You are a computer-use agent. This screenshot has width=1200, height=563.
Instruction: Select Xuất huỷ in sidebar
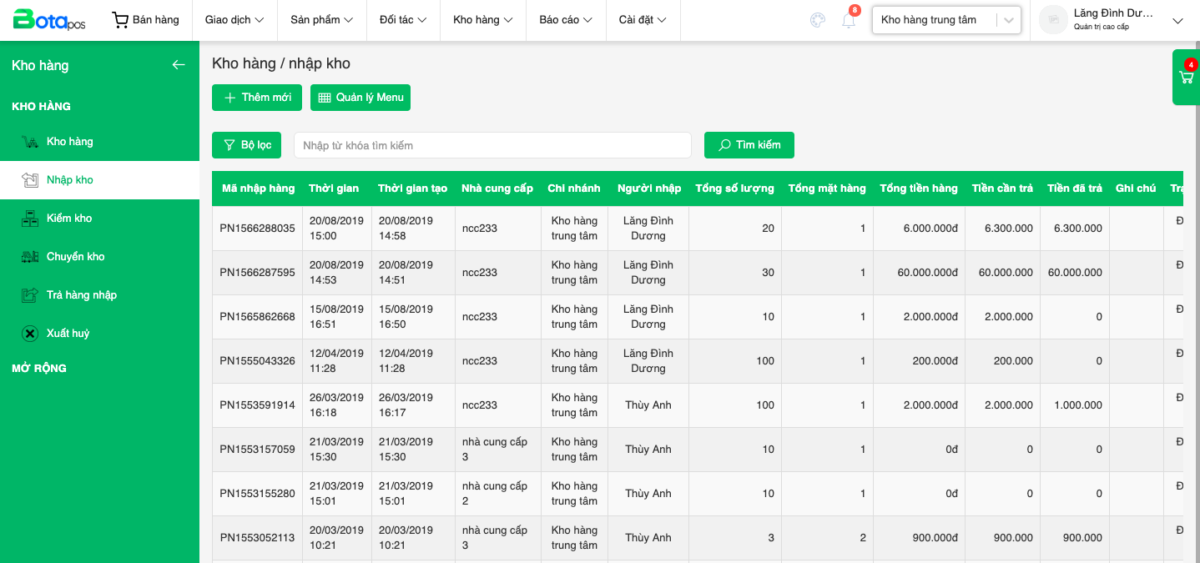[x=68, y=333]
